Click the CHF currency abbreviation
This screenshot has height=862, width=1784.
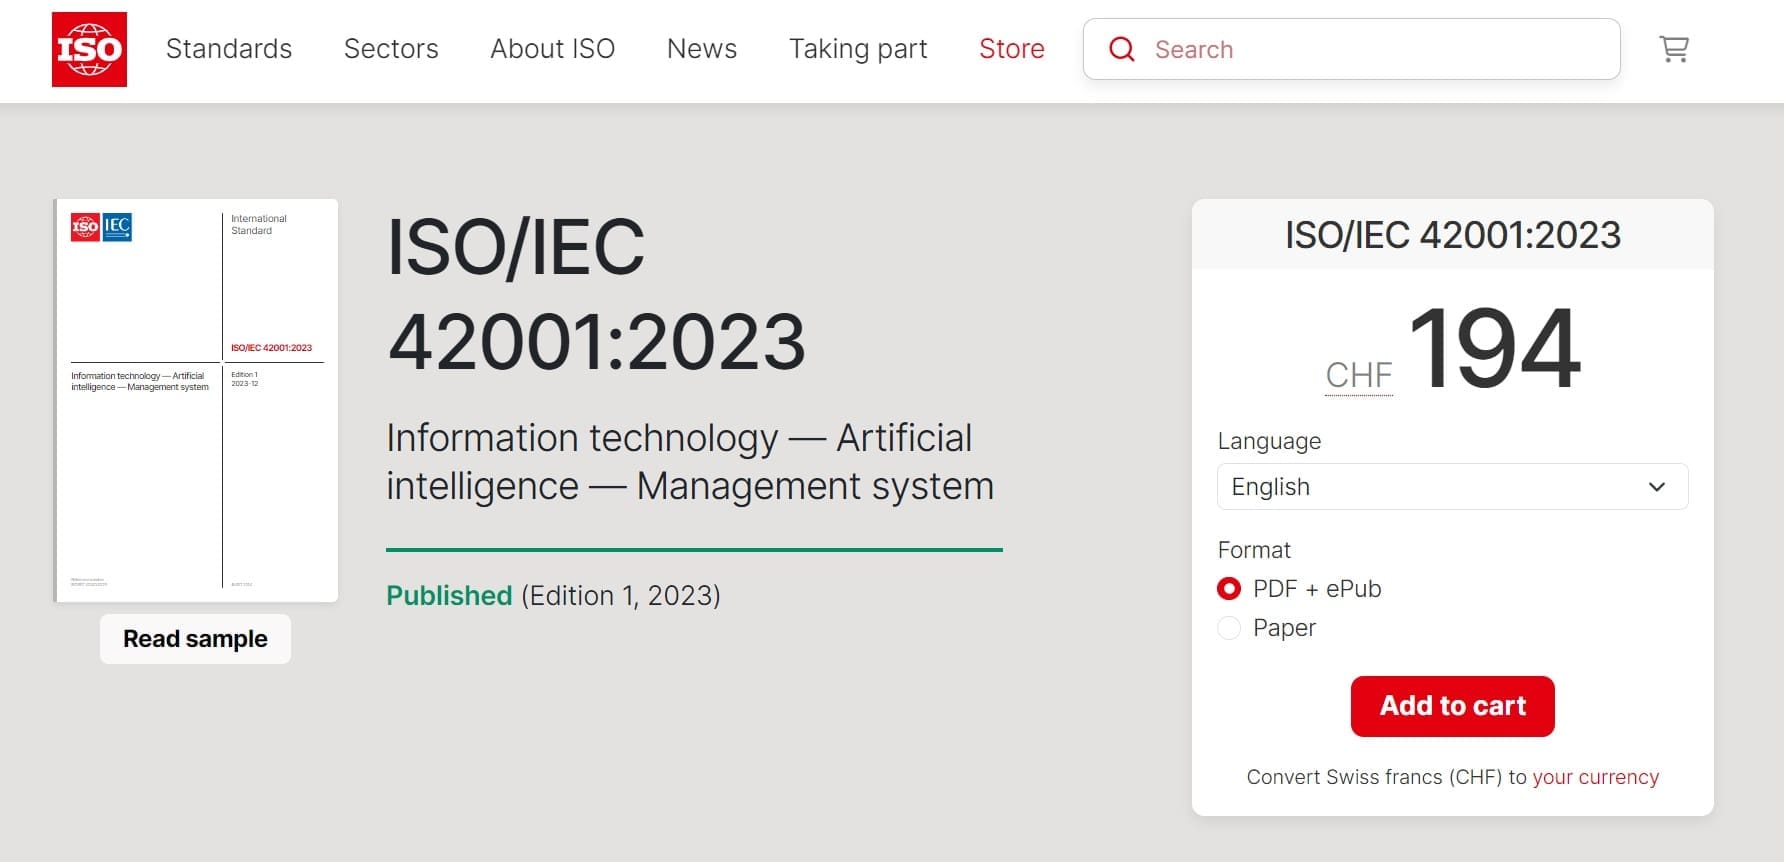[x=1358, y=375]
